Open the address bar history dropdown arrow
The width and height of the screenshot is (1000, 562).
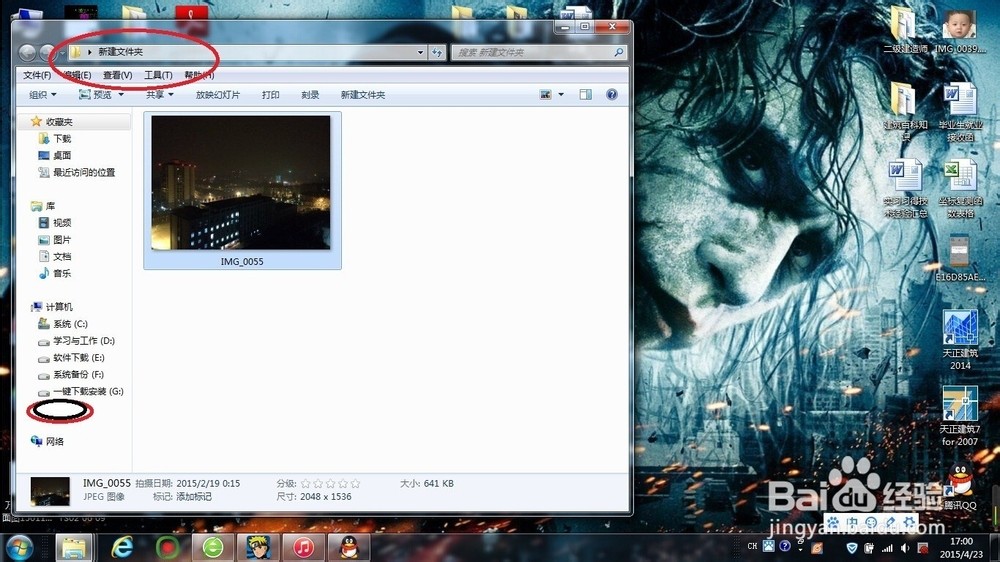tap(420, 52)
